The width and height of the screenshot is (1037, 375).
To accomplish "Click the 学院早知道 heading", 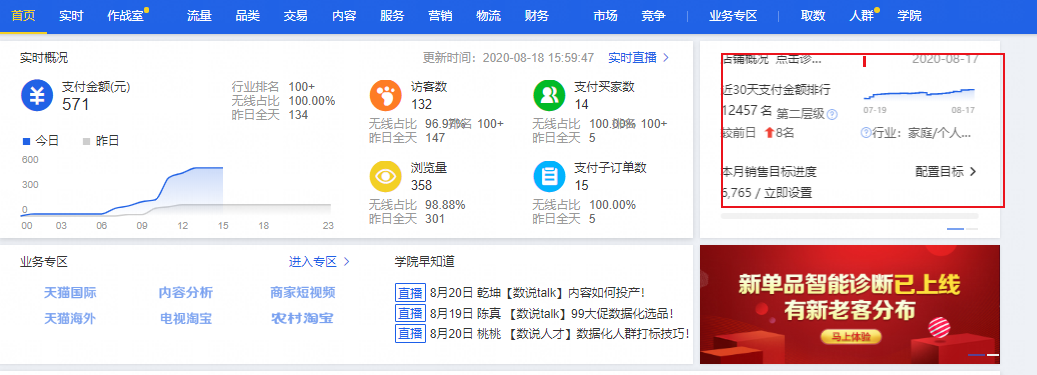I will [x=425, y=262].
